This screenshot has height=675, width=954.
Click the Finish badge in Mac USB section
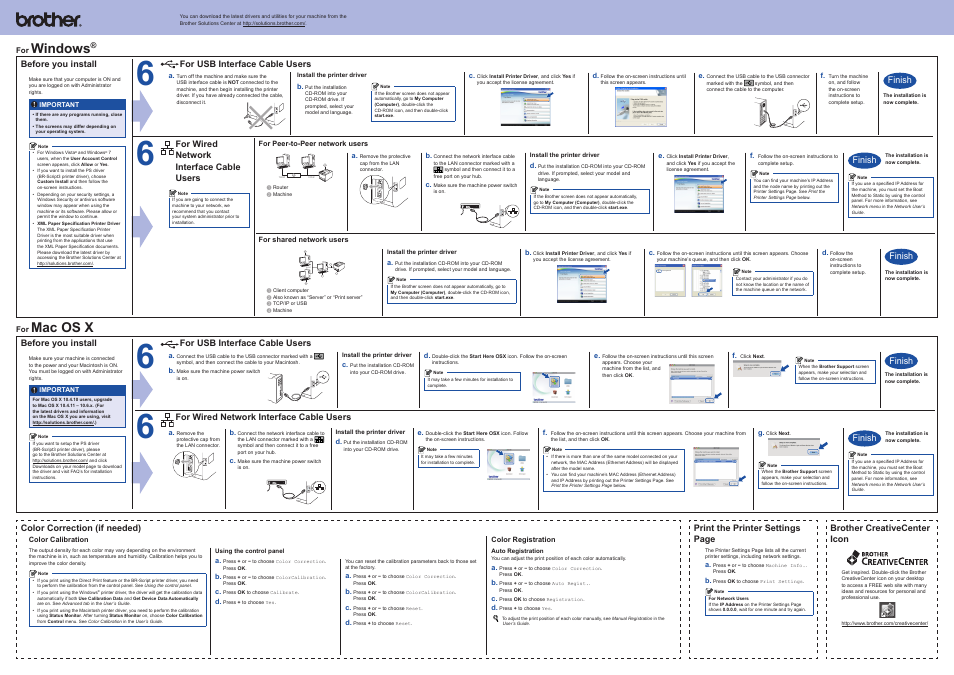[x=900, y=361]
